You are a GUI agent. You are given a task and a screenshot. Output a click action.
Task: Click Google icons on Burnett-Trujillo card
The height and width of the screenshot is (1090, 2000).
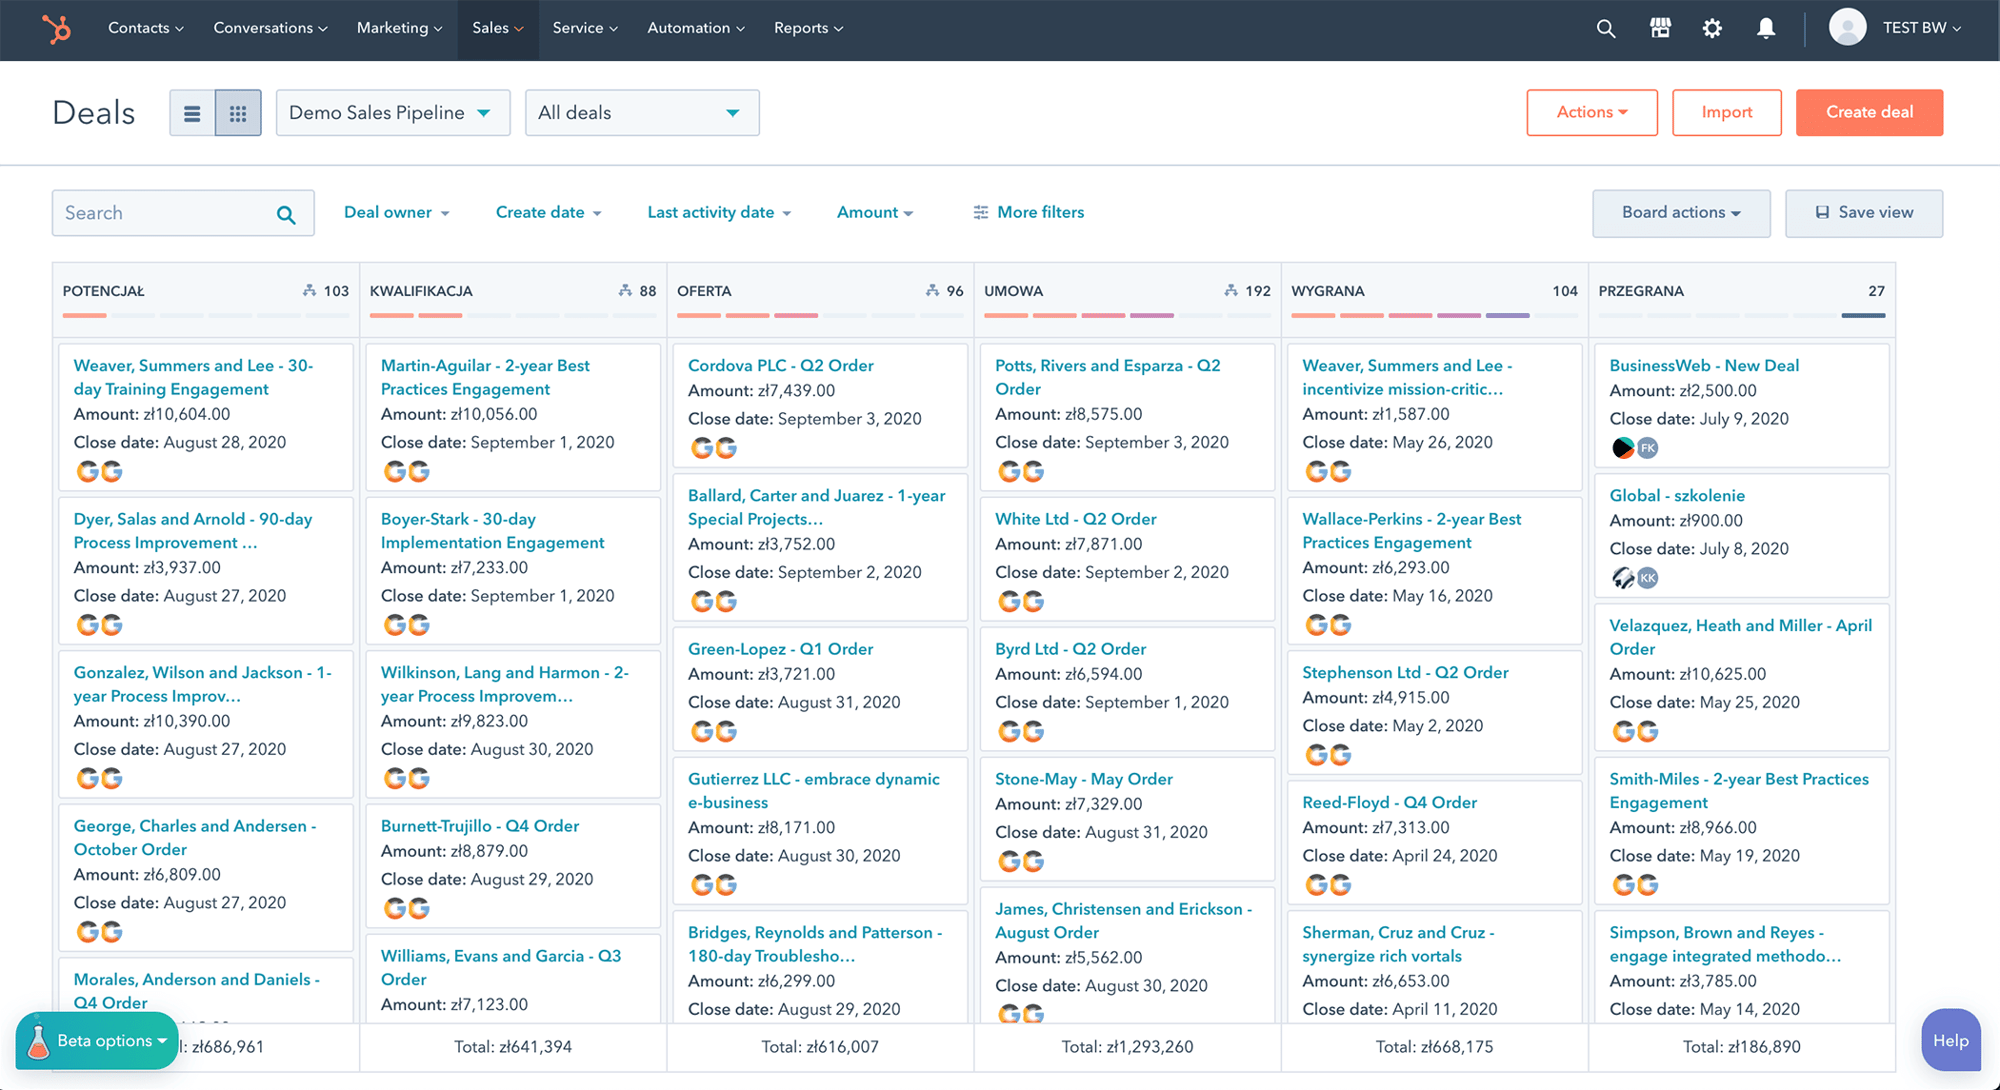pos(407,908)
